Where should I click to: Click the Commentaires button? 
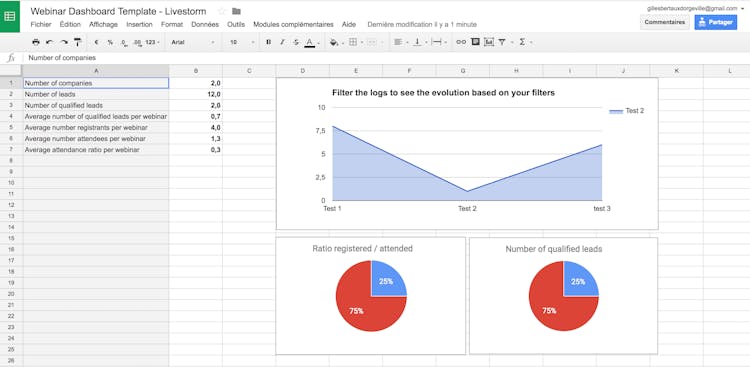[664, 22]
